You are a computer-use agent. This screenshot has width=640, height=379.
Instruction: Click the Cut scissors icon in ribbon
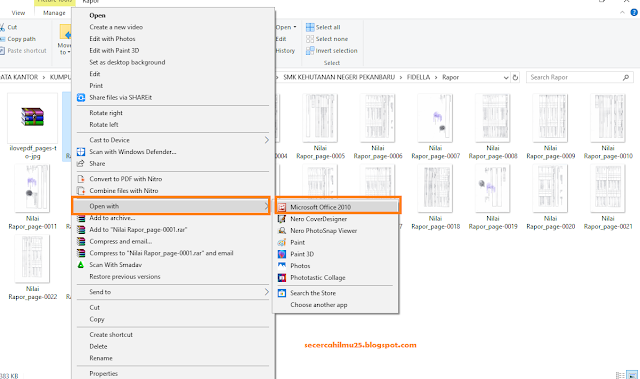pyautogui.click(x=2, y=27)
